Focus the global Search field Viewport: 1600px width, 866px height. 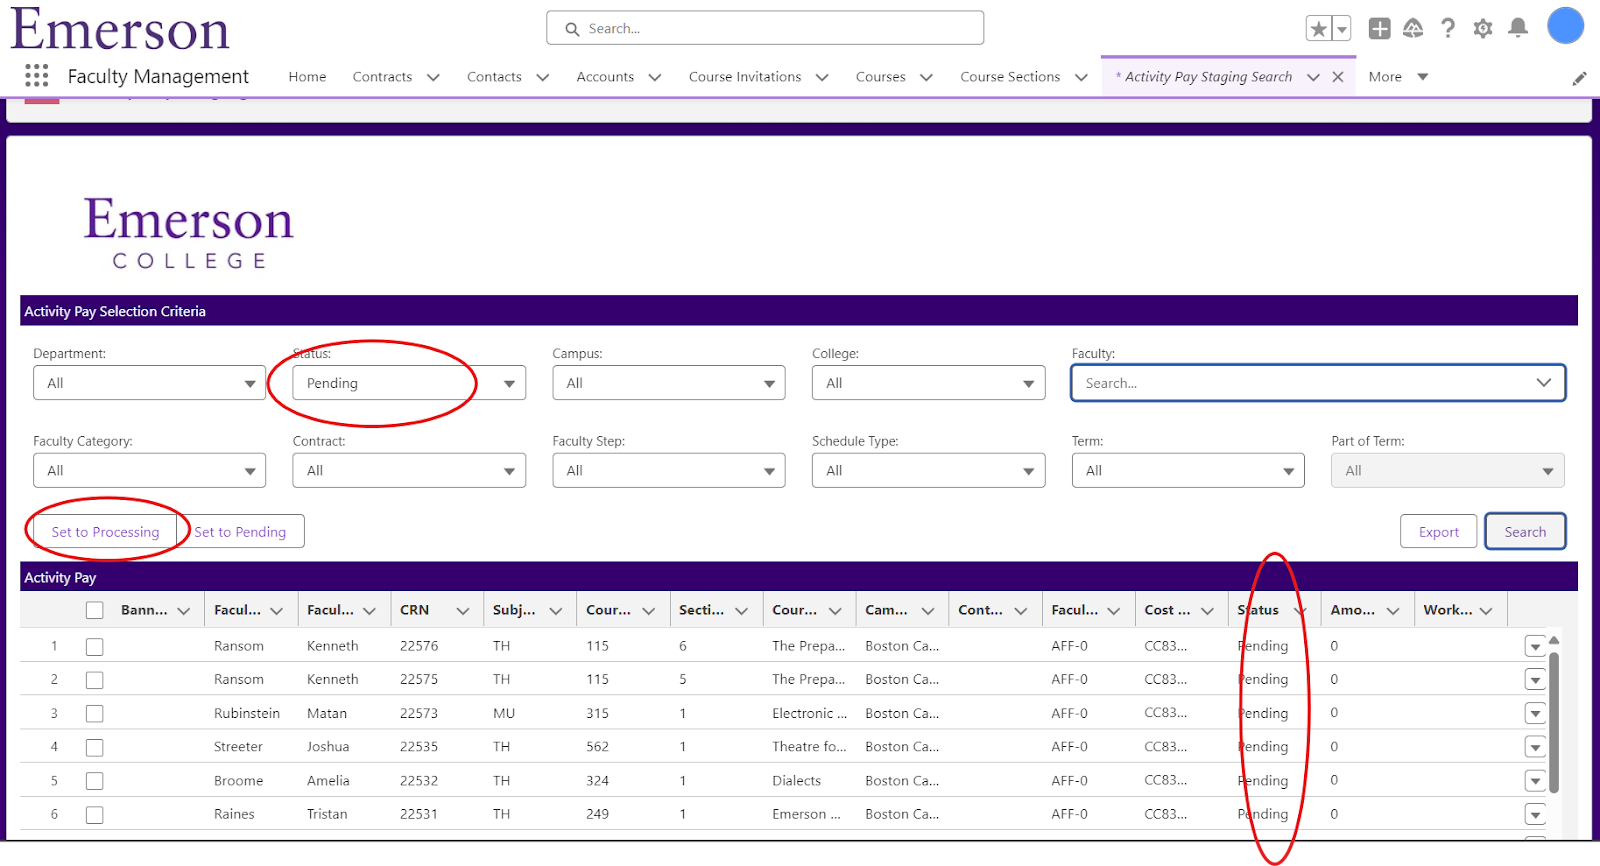point(765,28)
